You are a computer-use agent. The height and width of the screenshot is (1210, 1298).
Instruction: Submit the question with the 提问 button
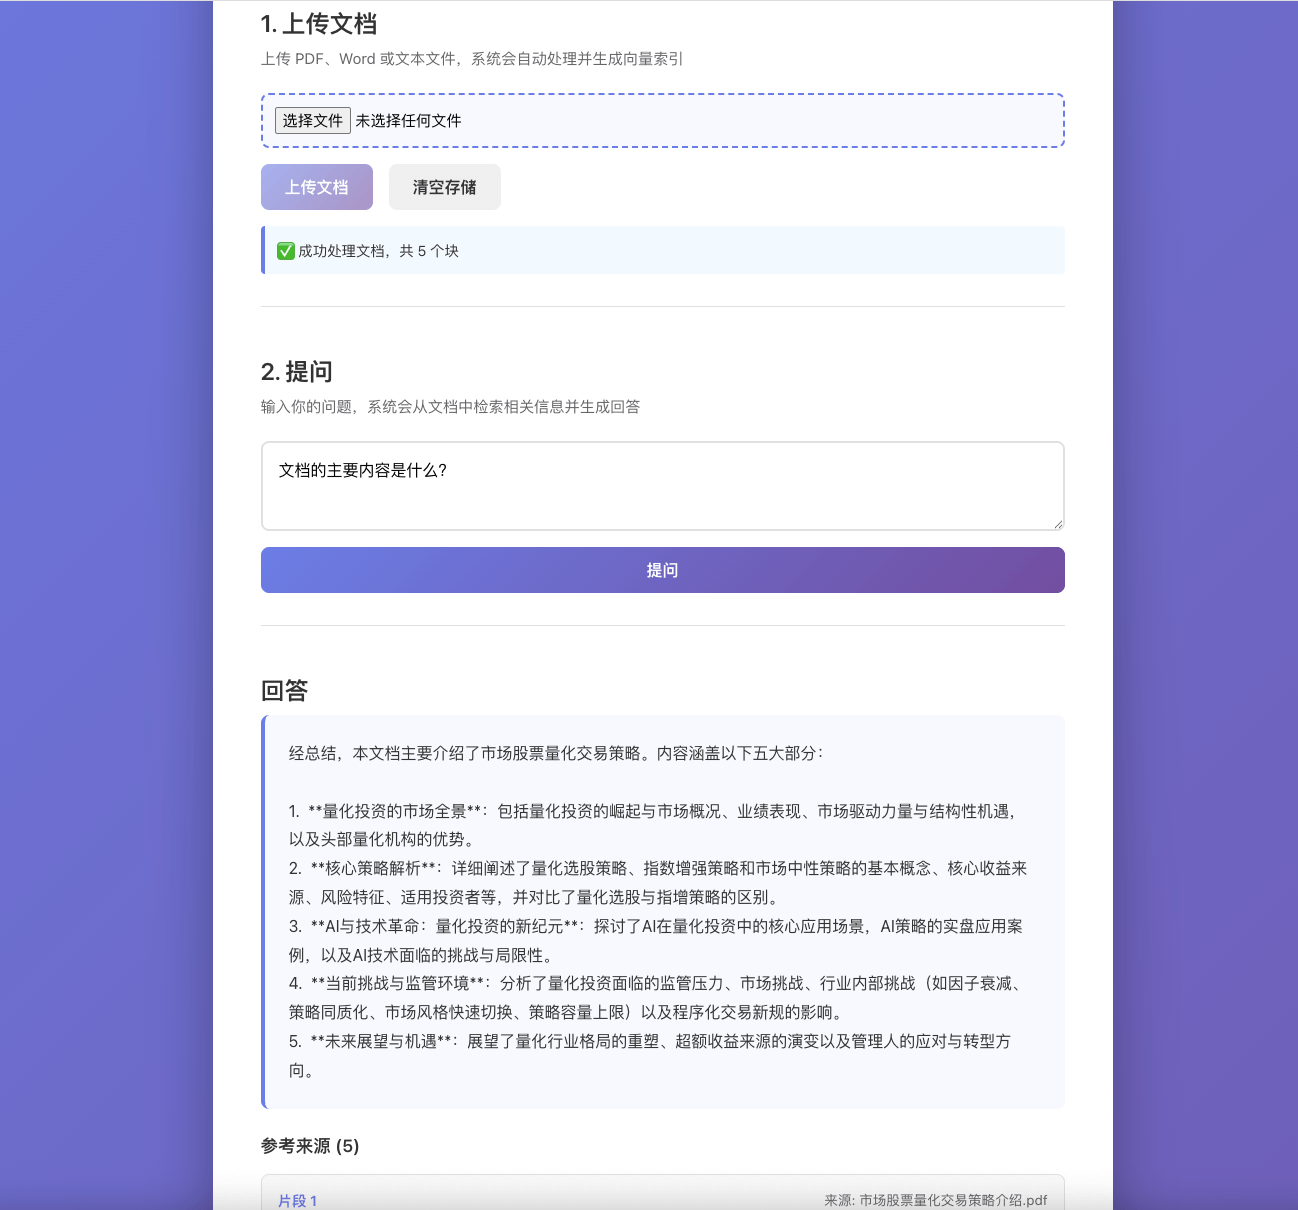tap(662, 570)
